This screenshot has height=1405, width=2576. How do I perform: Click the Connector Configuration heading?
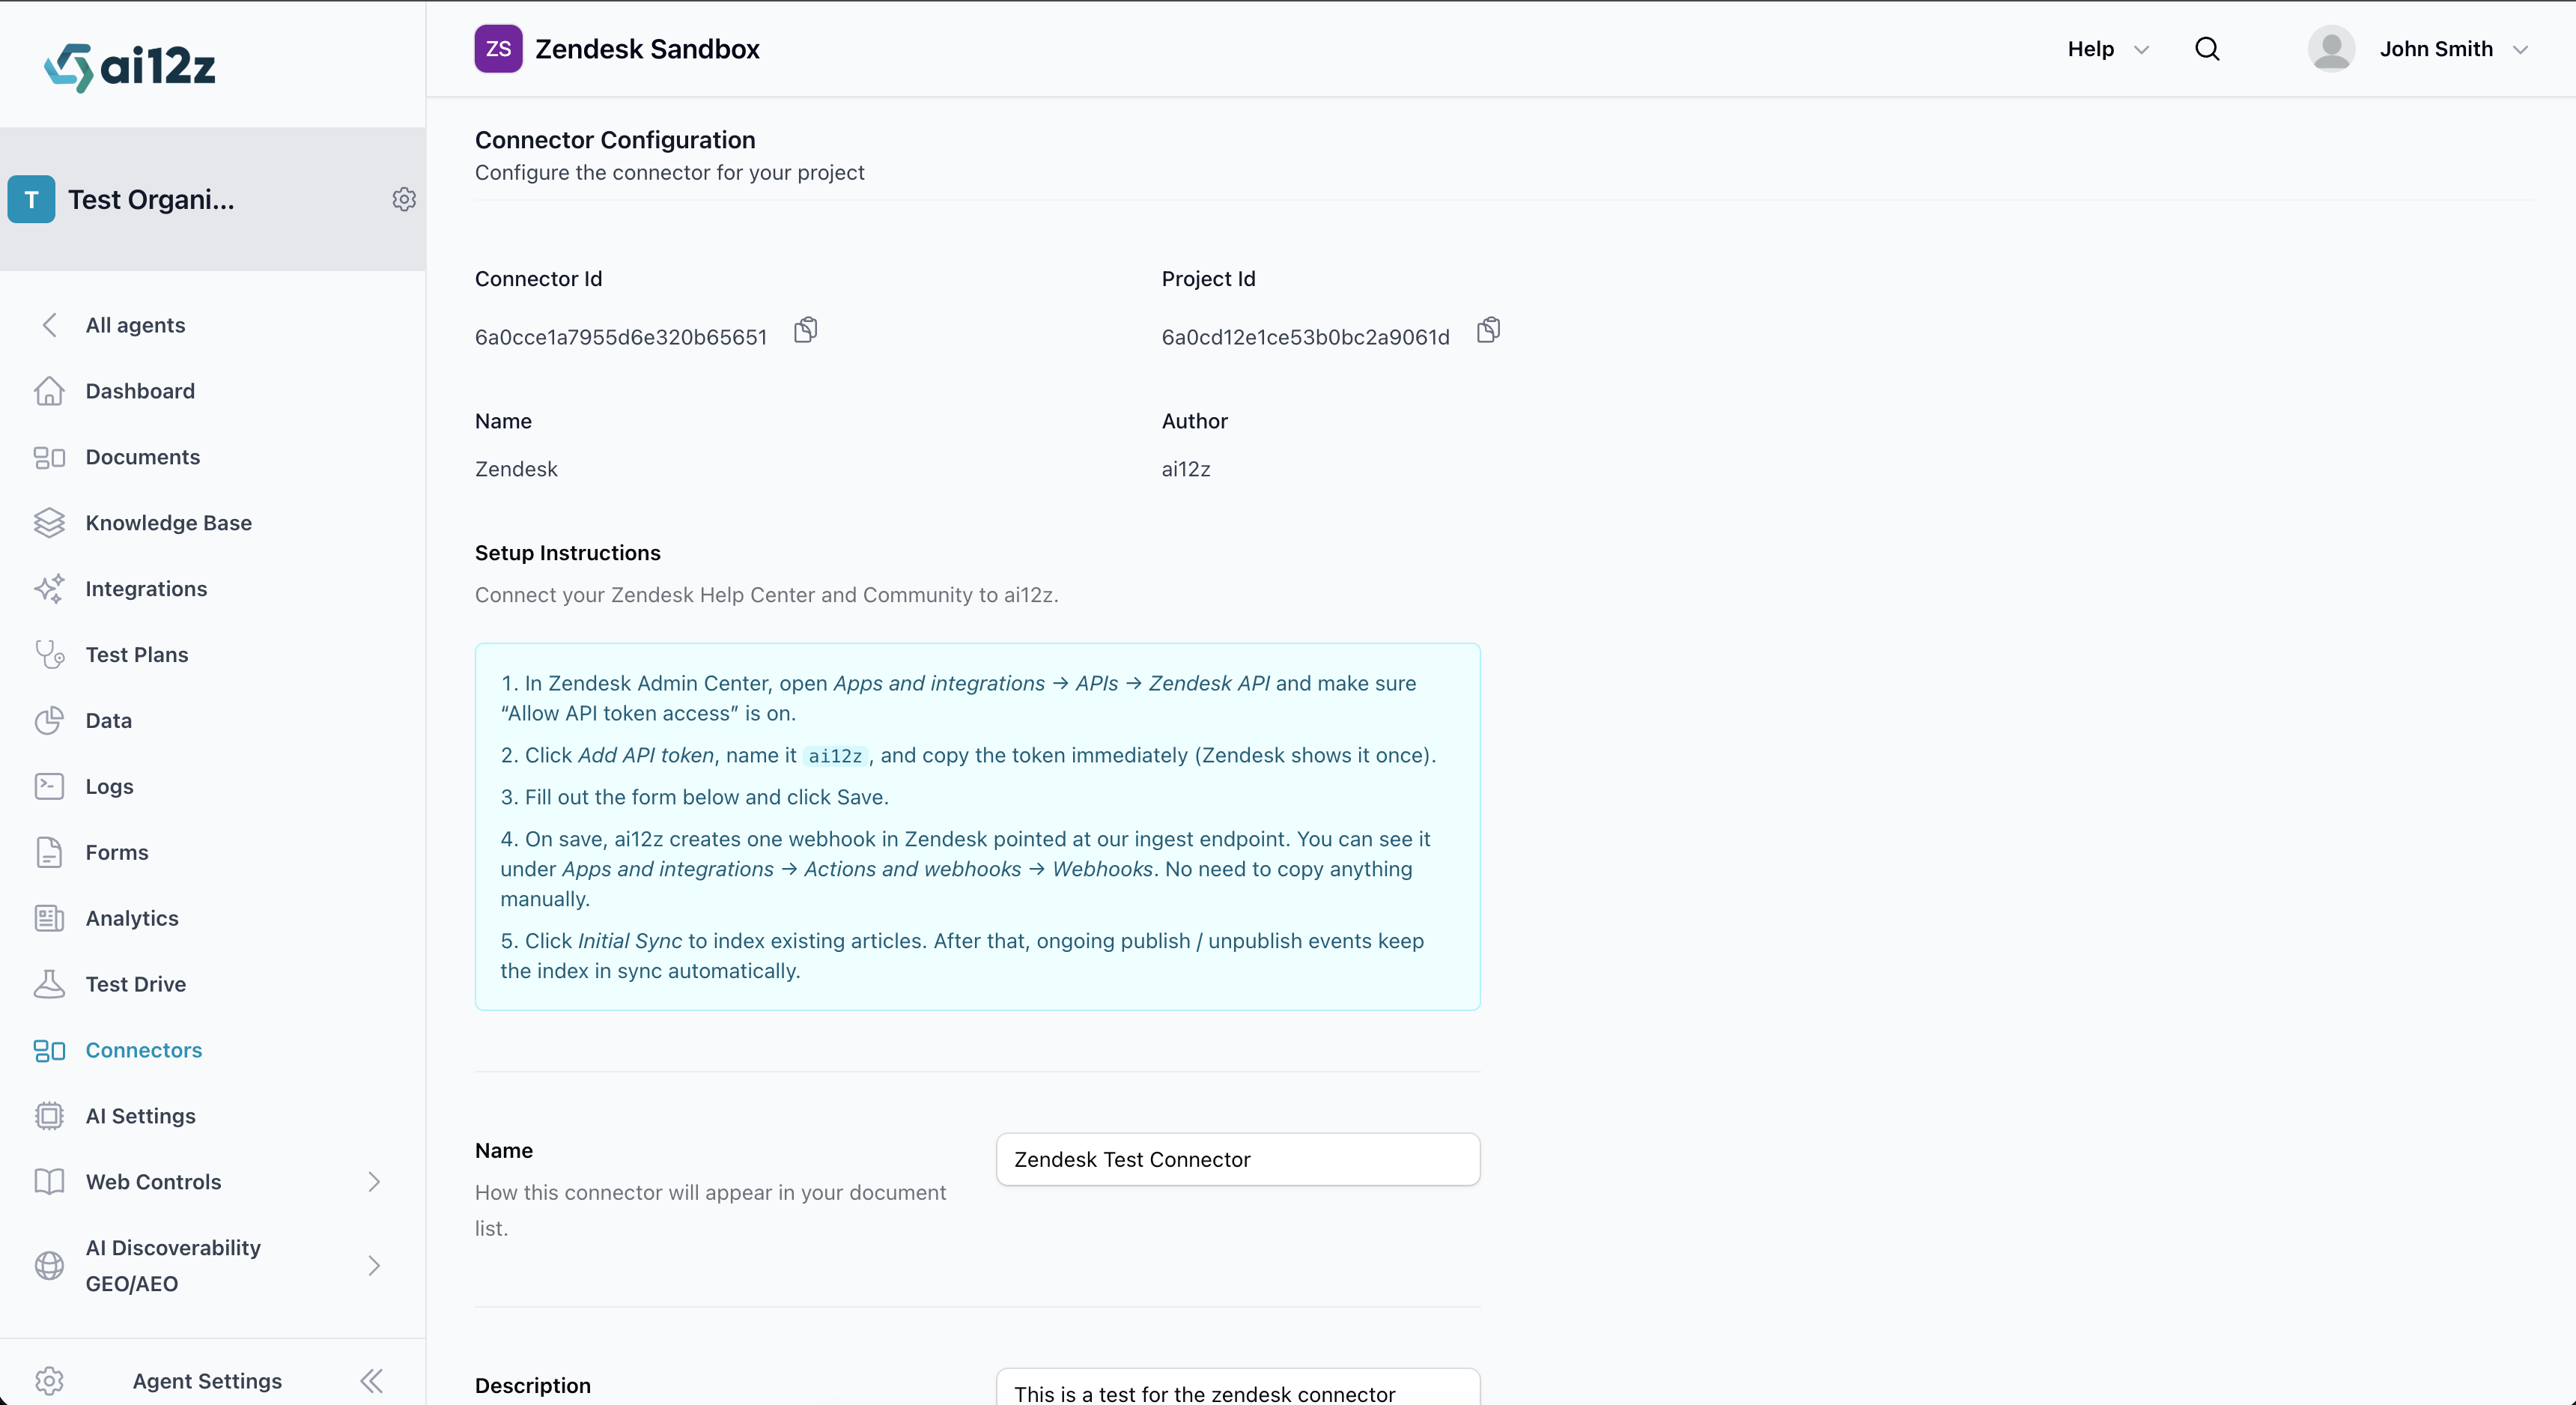pos(615,140)
